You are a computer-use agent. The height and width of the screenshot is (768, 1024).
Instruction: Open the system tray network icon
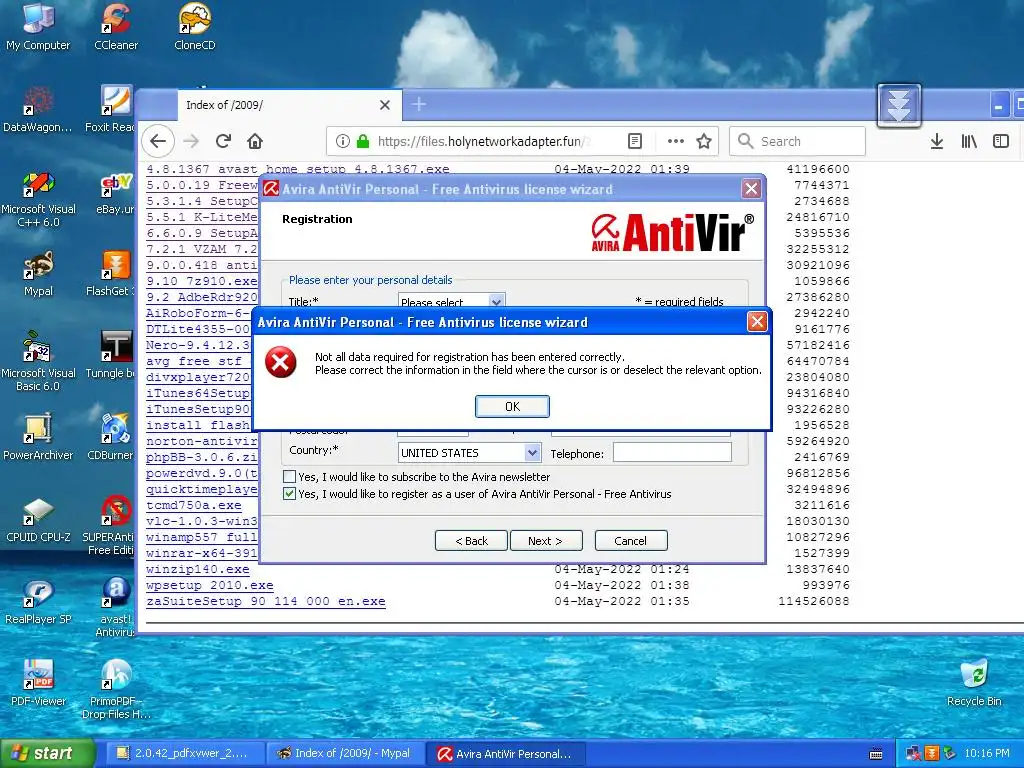tap(913, 754)
